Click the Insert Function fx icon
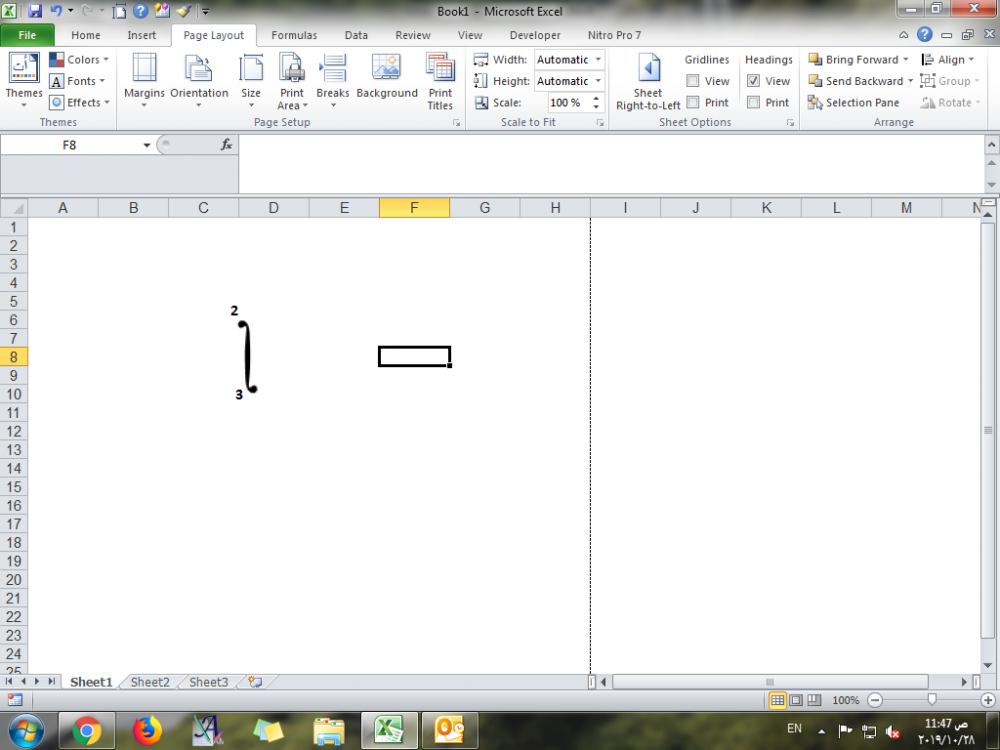This screenshot has height=750, width=1000. pos(226,145)
